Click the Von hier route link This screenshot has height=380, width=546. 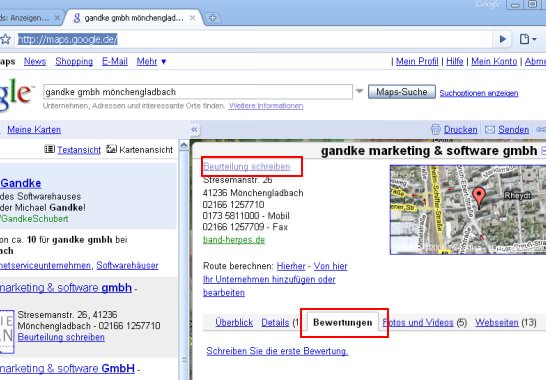pyautogui.click(x=330, y=266)
